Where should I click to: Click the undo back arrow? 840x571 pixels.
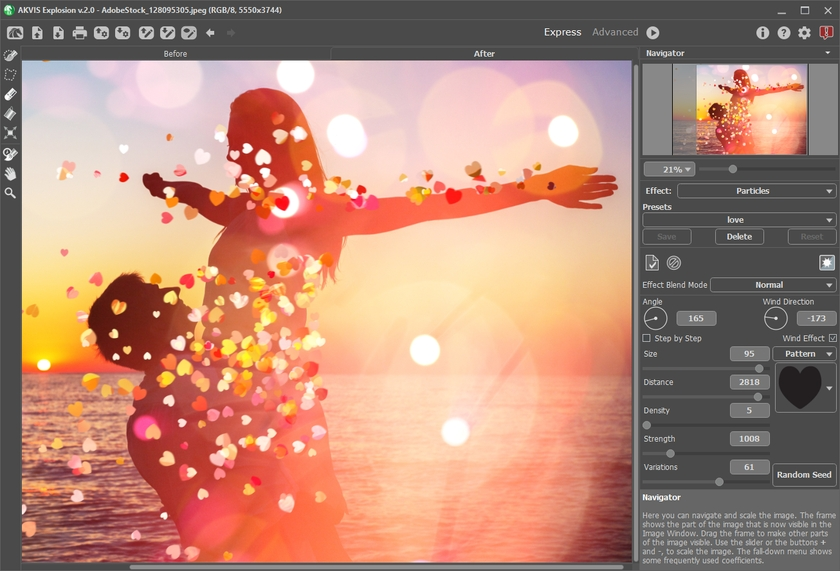pyautogui.click(x=210, y=33)
